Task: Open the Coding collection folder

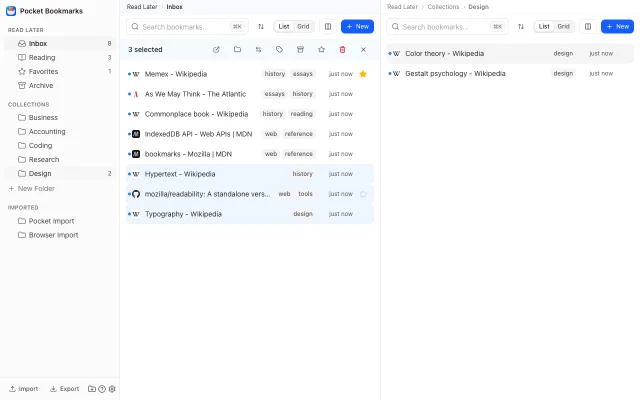Action: 60,145
